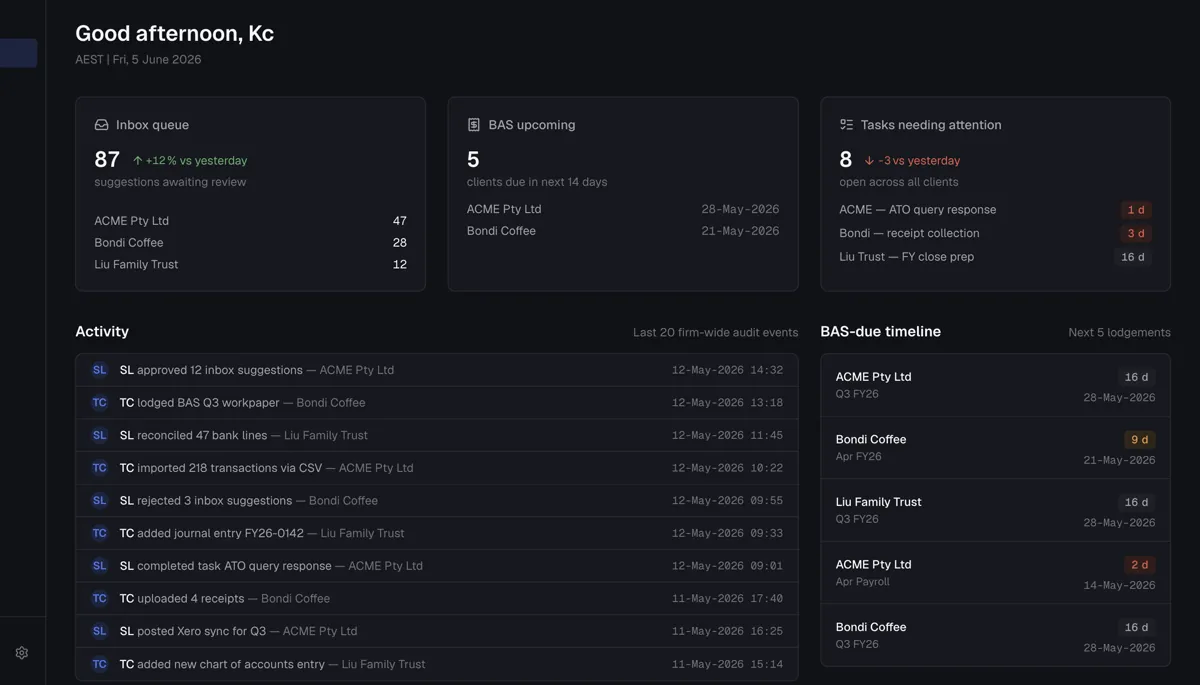Click tasks needing attention count 8
This screenshot has height=685, width=1200.
click(846, 160)
